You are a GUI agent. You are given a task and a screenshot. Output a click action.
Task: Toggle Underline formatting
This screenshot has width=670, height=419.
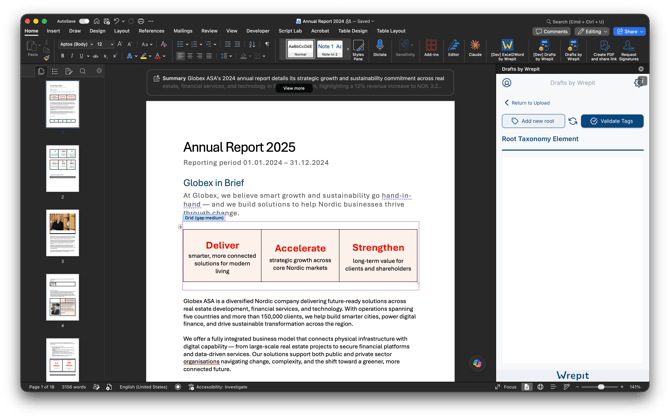[x=81, y=56]
